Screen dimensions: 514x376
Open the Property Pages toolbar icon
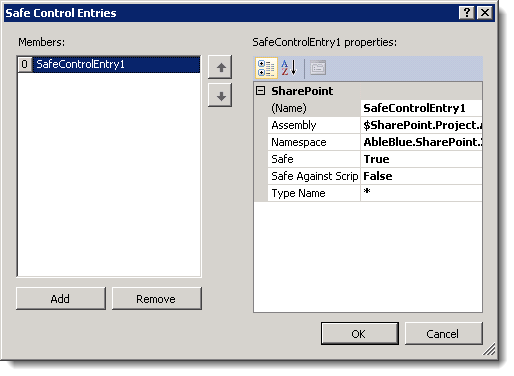318,68
